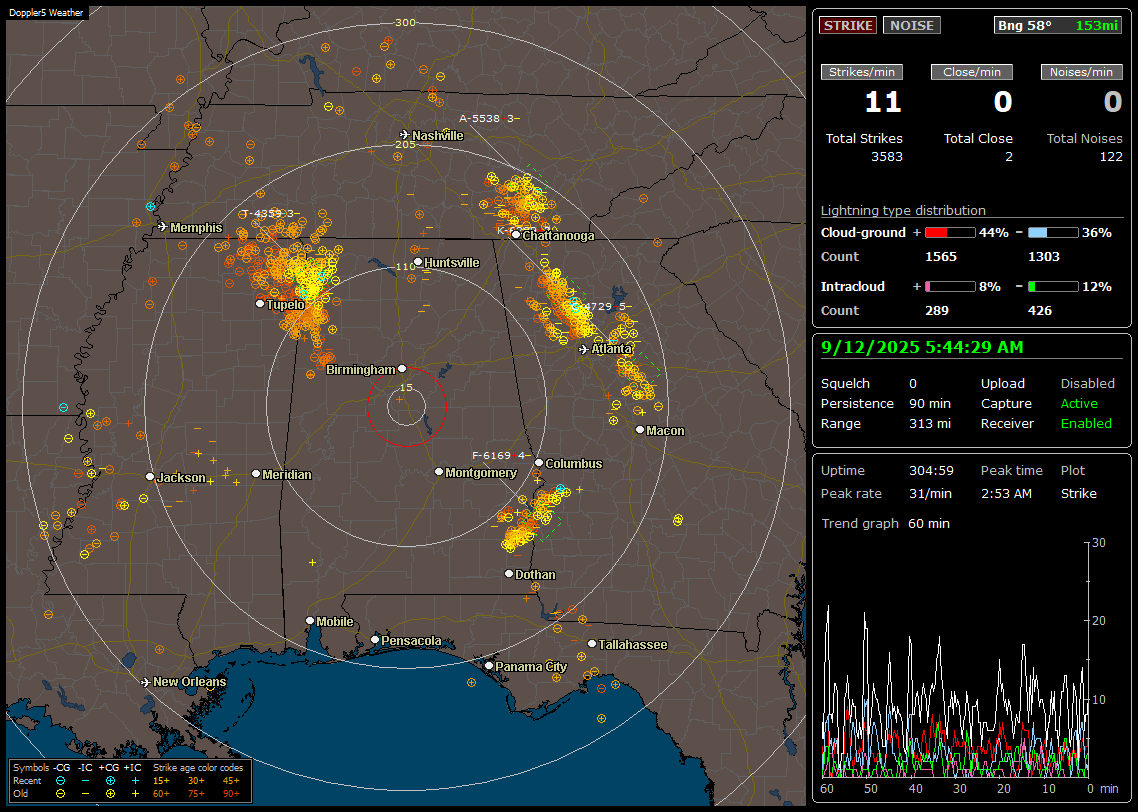
Task: Click the Lightning type distribution heading
Action: 903,210
